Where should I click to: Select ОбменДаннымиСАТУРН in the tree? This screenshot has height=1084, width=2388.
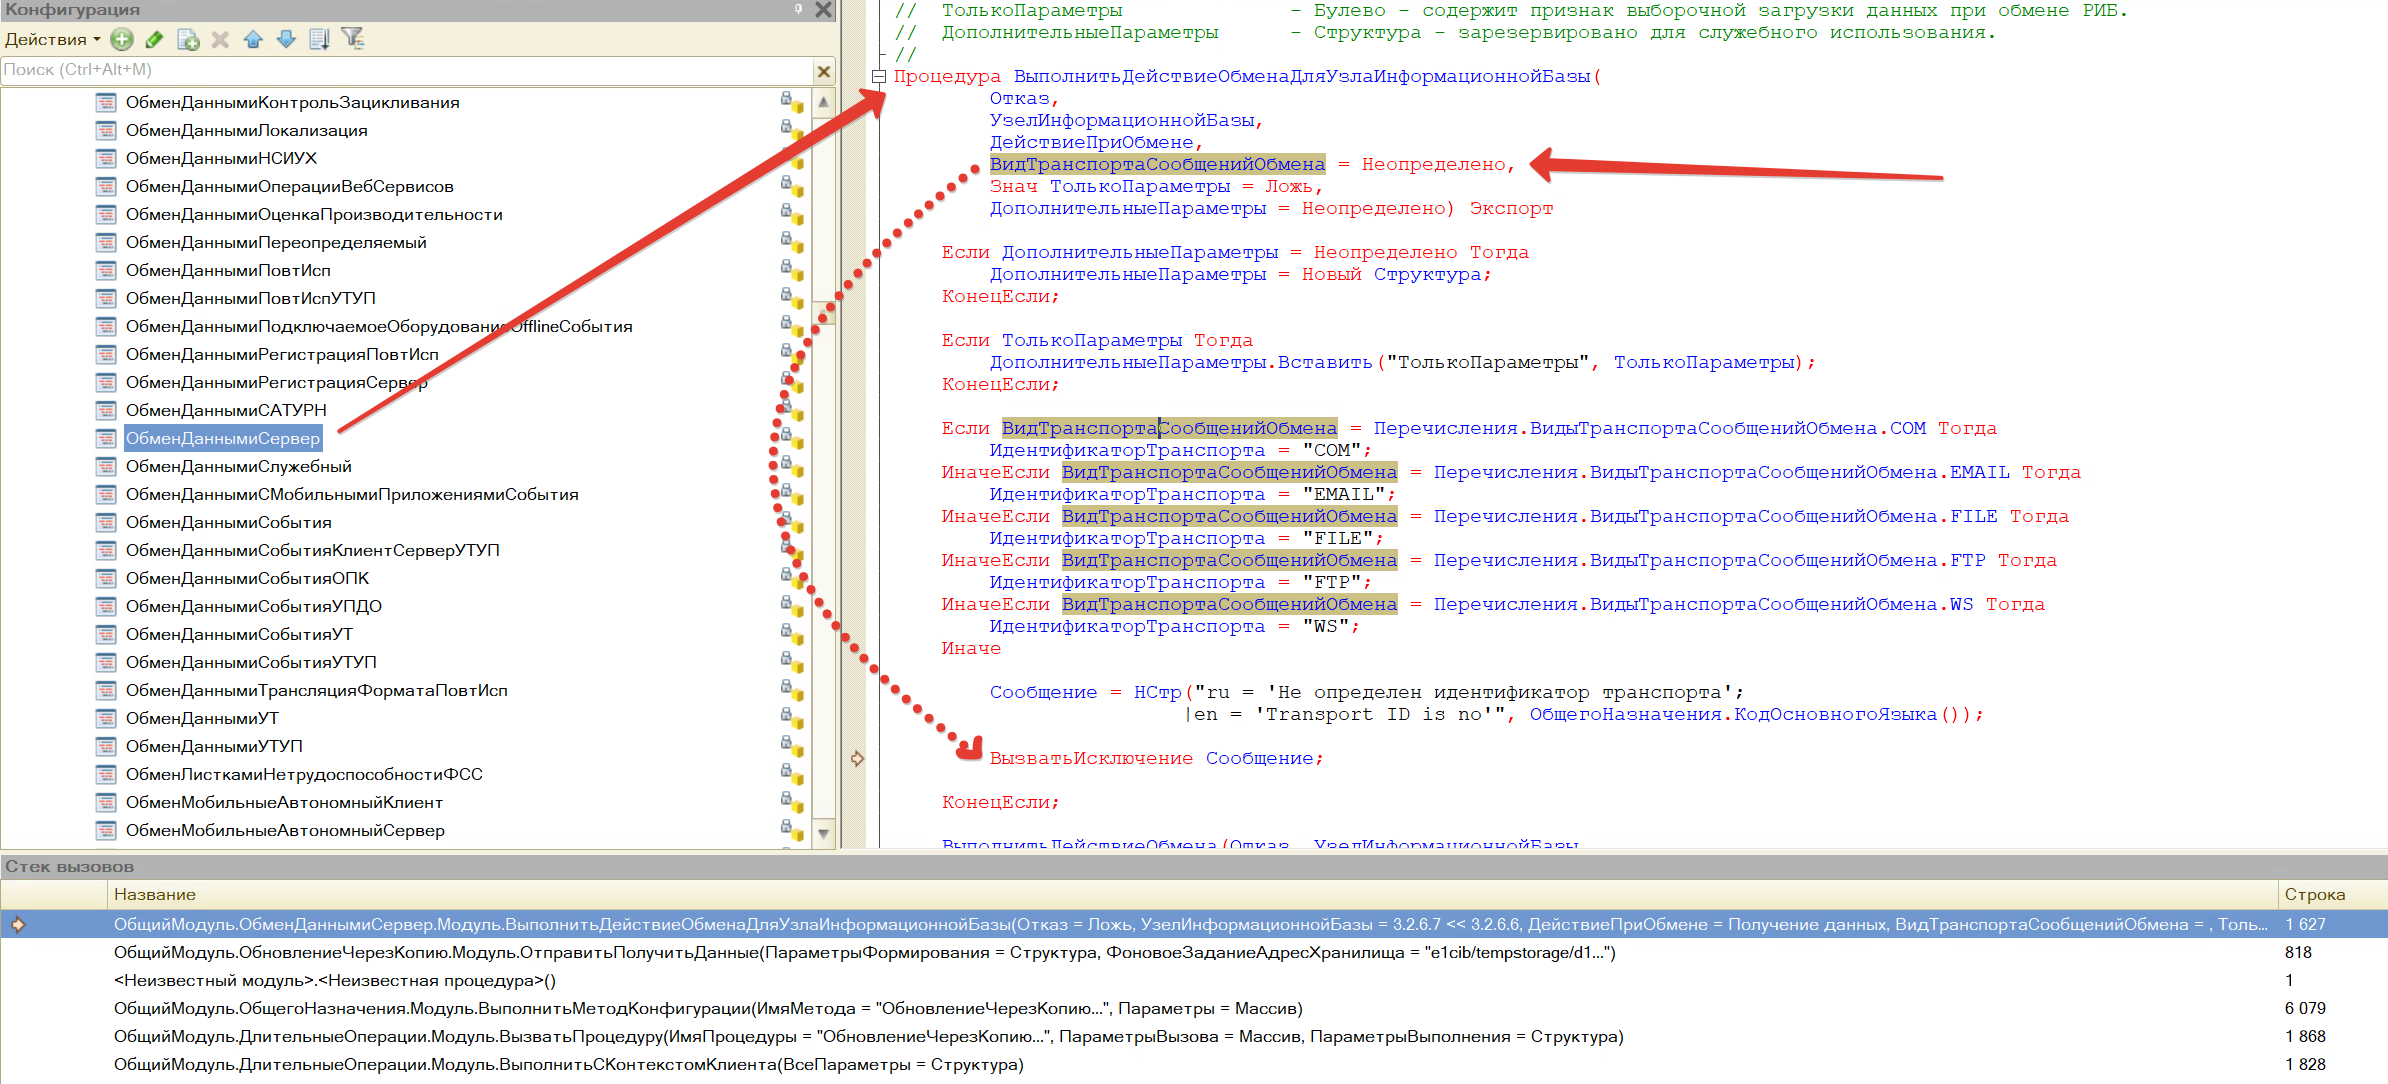pos(226,410)
